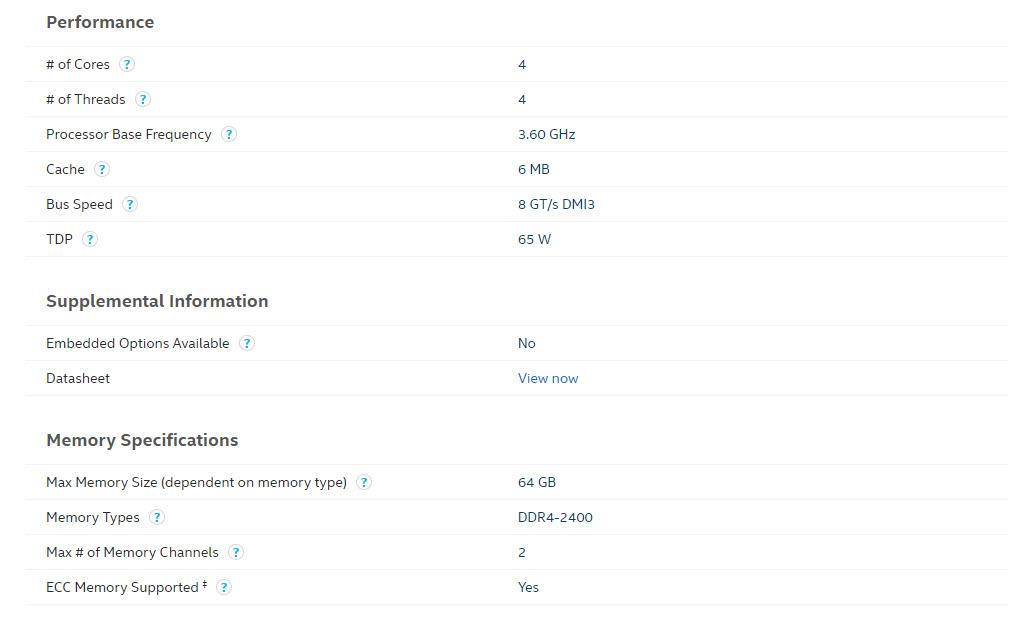The image size is (1019, 618).
Task: Click the help icon next to Bus Speed
Action: 129,204
